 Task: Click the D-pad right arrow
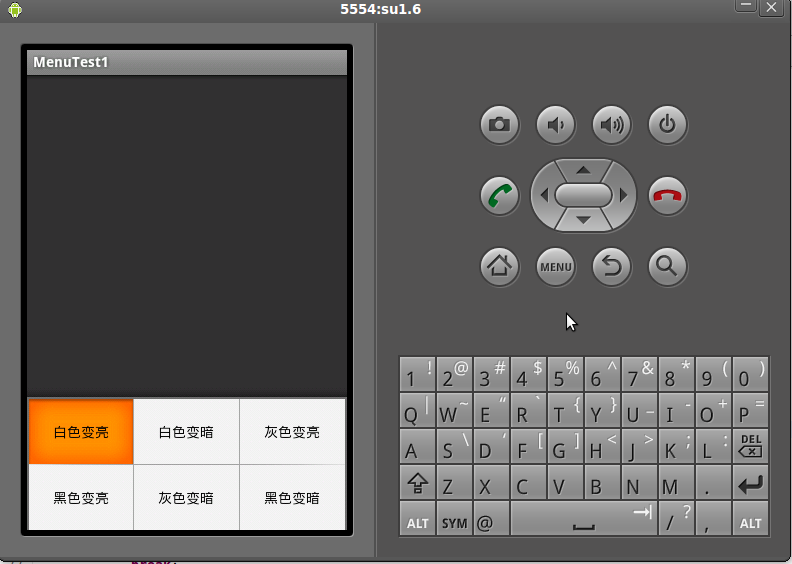pyautogui.click(x=623, y=195)
